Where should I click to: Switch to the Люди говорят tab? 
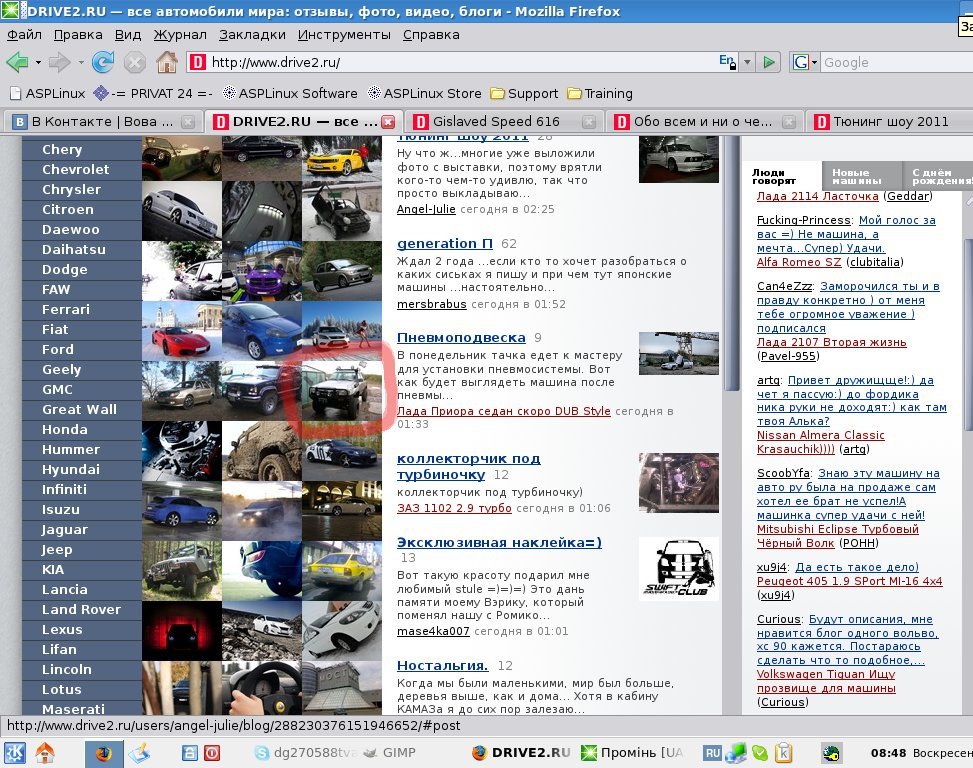click(782, 176)
